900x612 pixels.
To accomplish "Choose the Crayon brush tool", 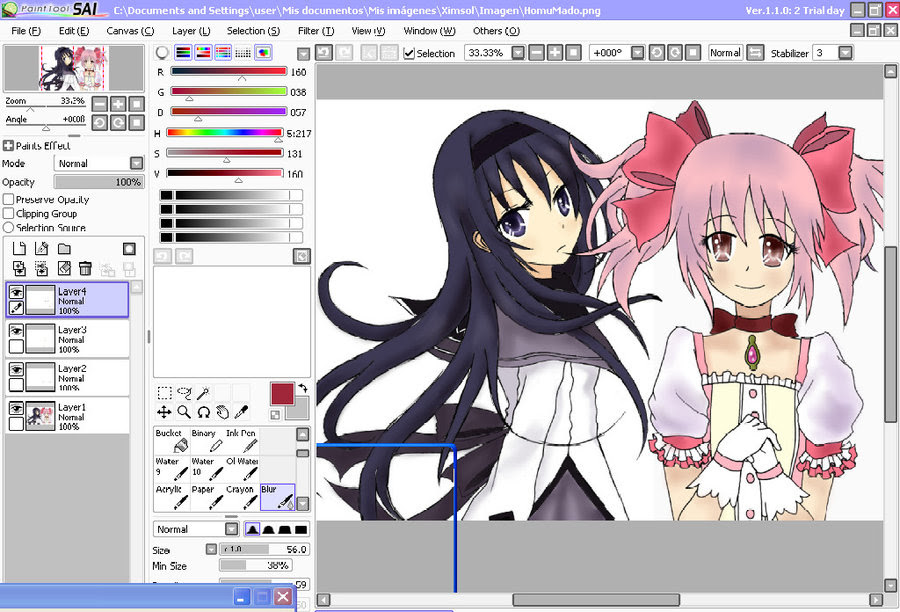I will tap(242, 497).
